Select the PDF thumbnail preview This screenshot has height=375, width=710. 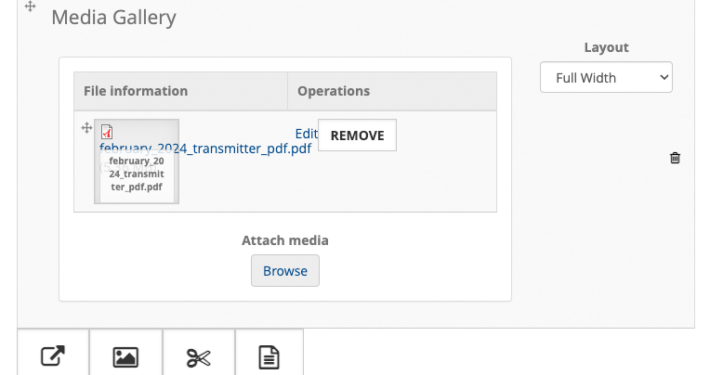[x=136, y=162]
